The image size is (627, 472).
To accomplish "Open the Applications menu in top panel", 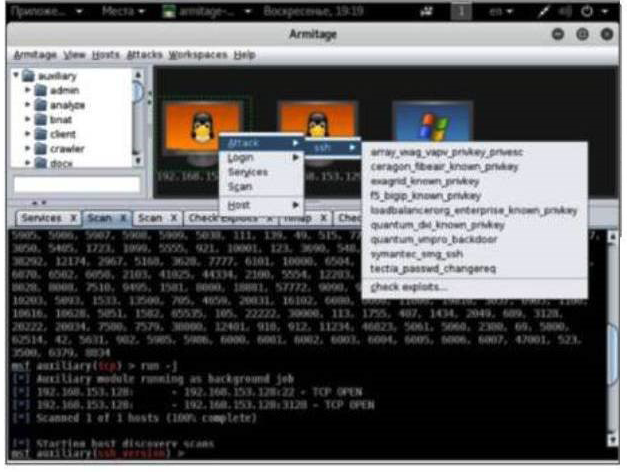I will coord(46,11).
